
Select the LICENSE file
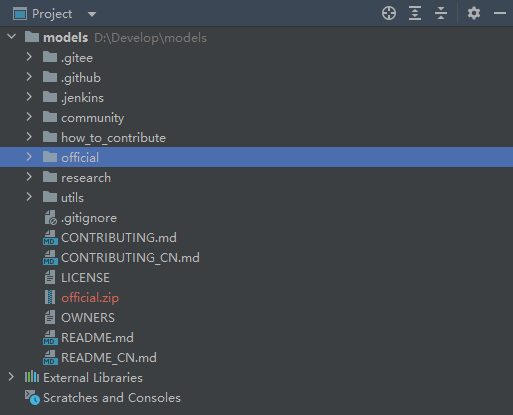(85, 278)
